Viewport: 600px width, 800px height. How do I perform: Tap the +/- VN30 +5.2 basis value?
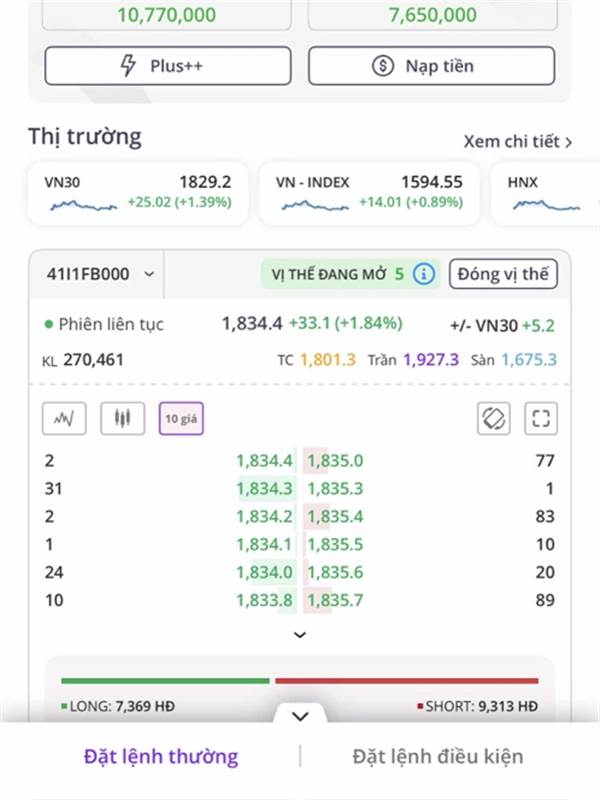click(502, 326)
